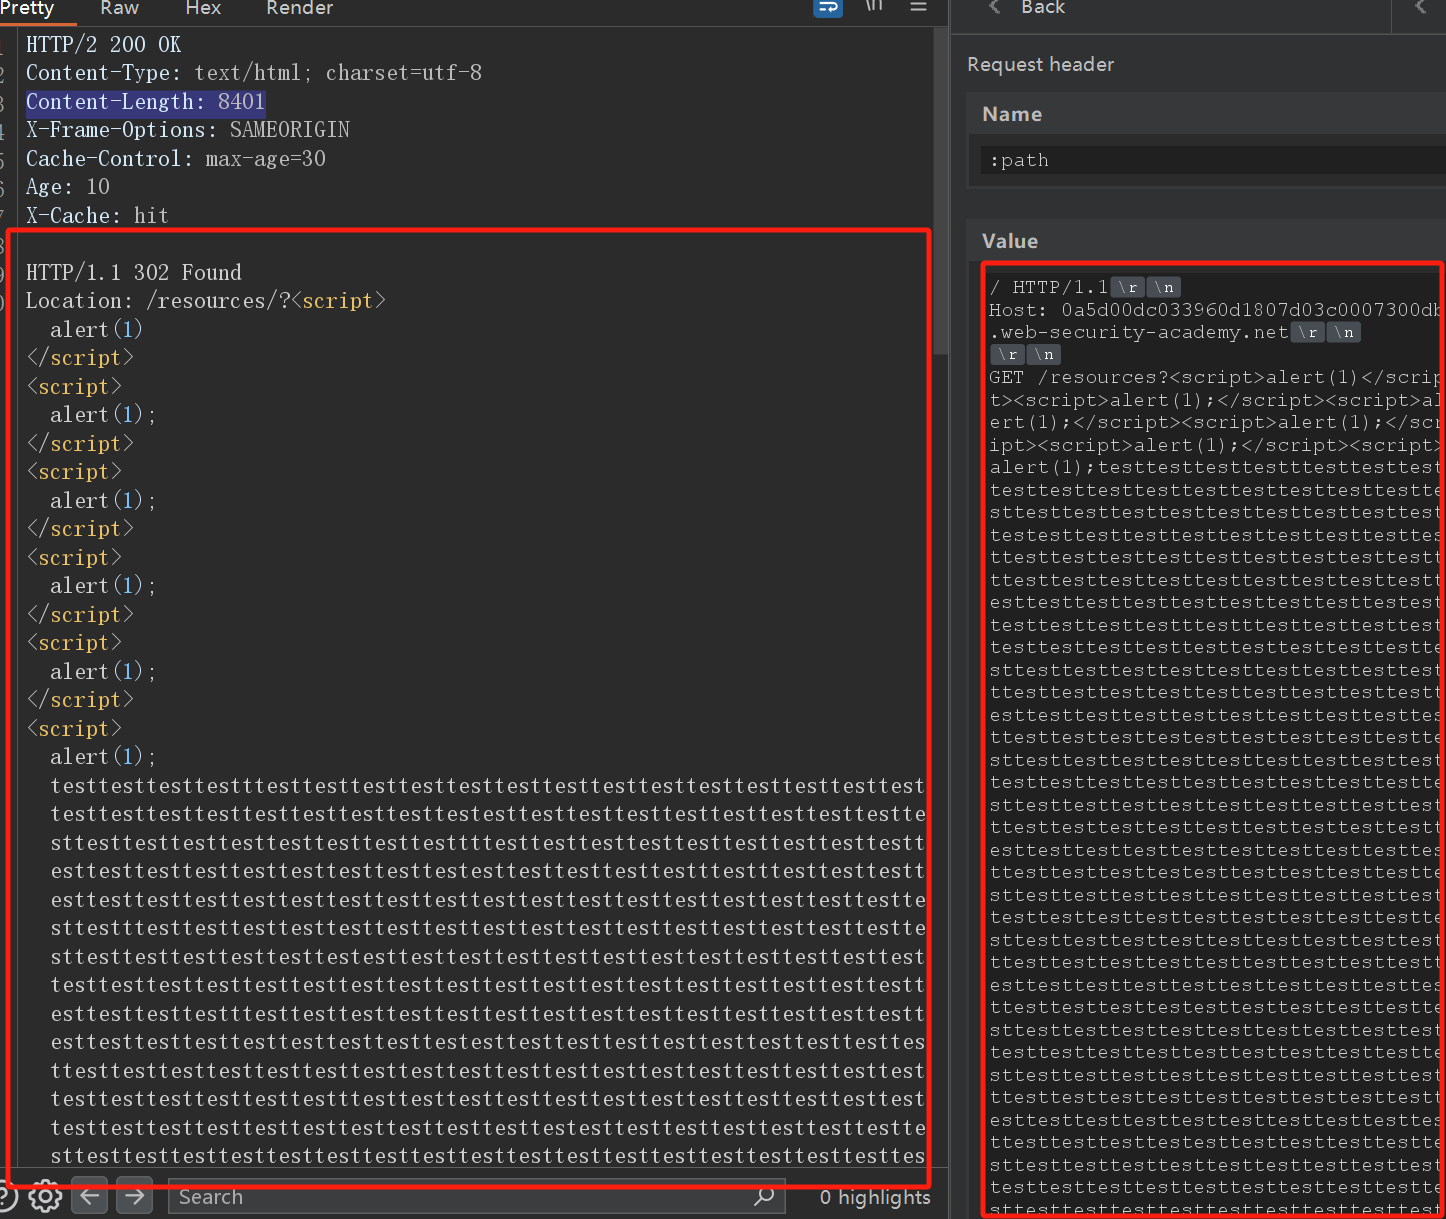
Task: Click the 0 highlights label
Action: [x=875, y=1197]
